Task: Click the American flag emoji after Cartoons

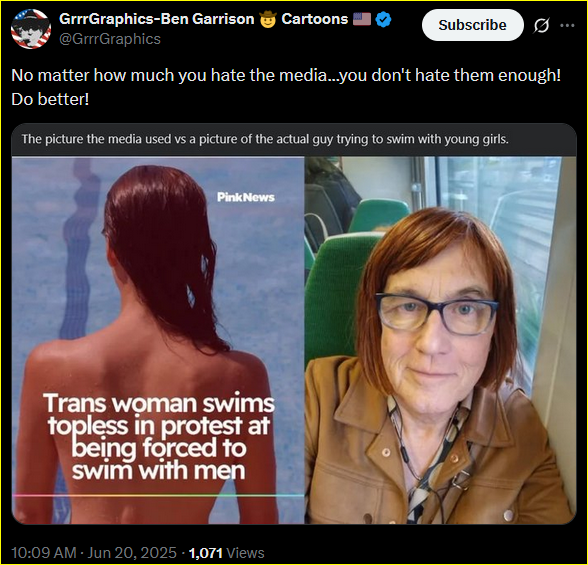Action: pyautogui.click(x=362, y=19)
